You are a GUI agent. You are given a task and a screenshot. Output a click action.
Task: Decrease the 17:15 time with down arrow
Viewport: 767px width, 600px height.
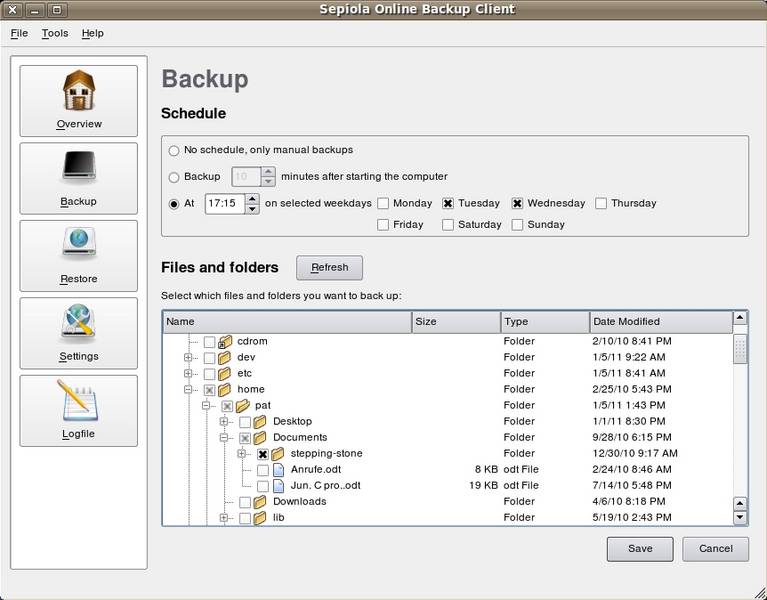[252, 209]
